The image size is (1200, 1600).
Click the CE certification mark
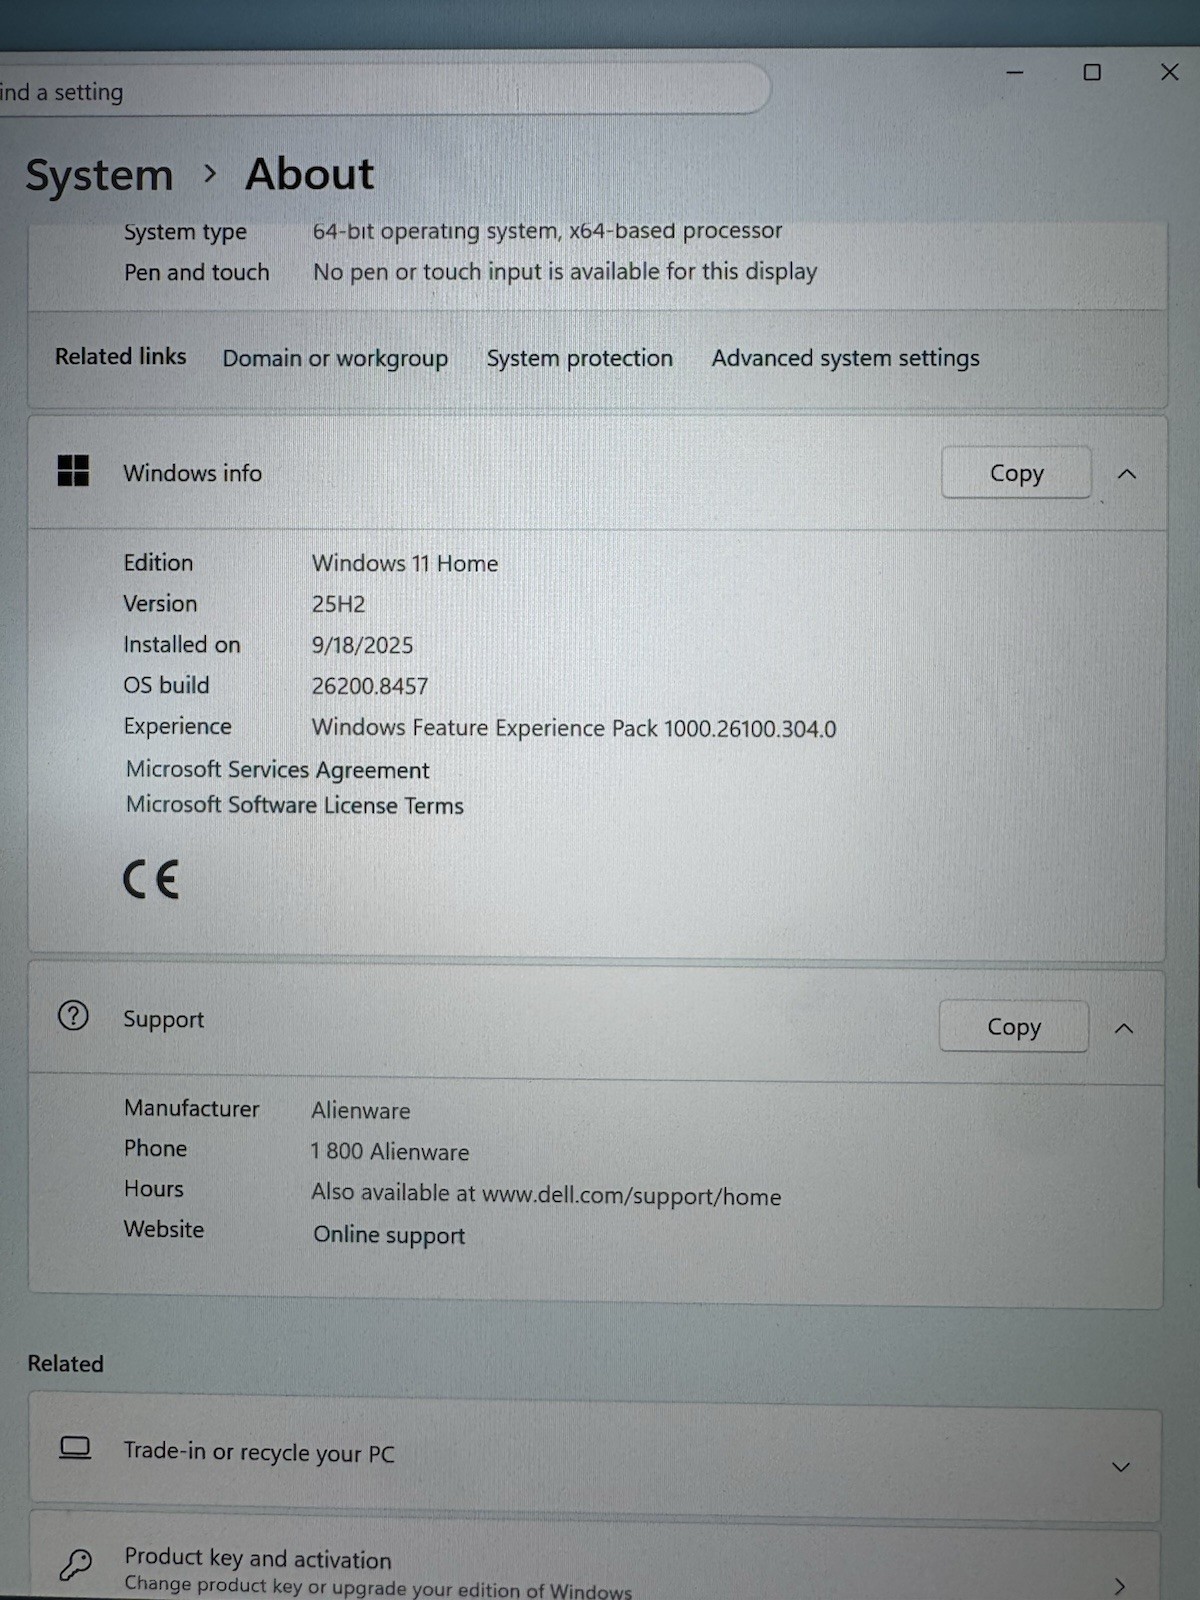tap(151, 880)
